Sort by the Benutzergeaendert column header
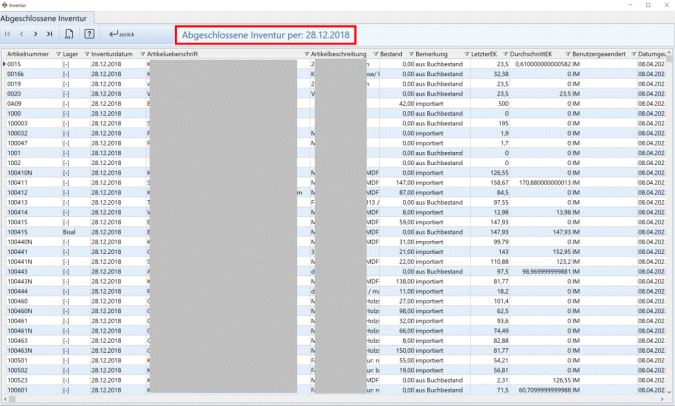The image size is (675, 406). click(x=598, y=54)
